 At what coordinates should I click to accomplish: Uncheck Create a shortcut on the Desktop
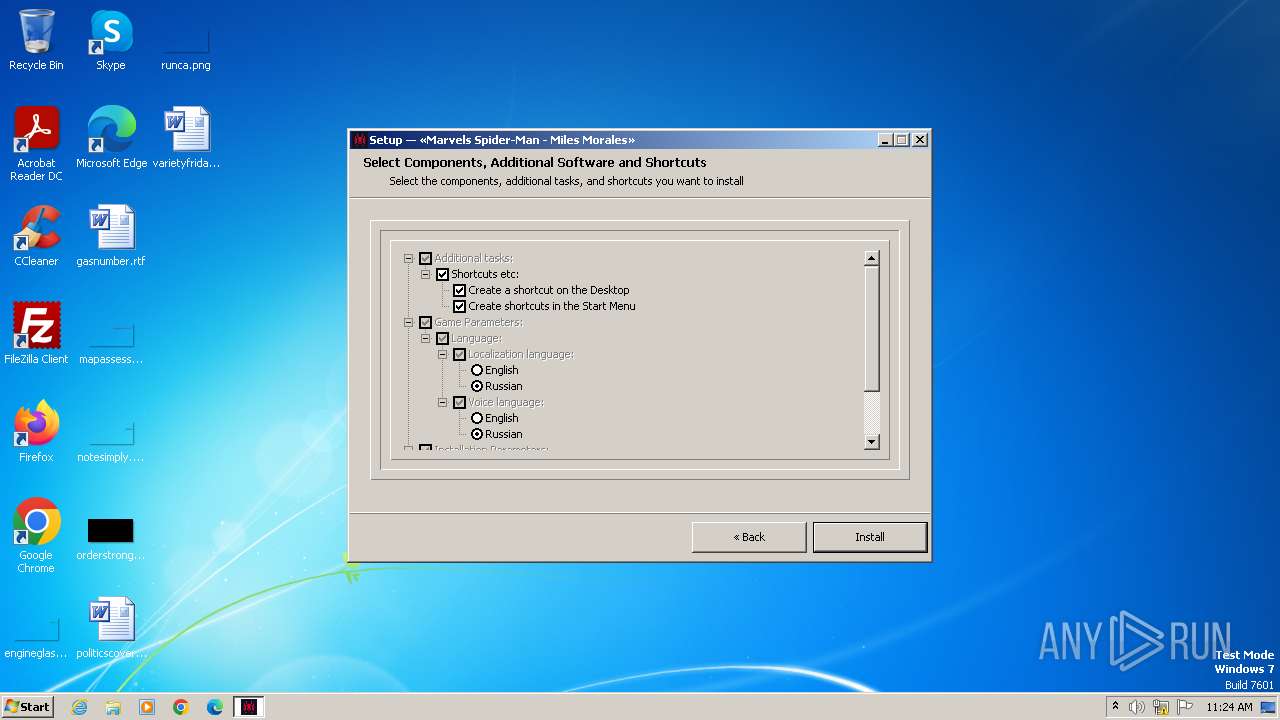pyautogui.click(x=460, y=290)
